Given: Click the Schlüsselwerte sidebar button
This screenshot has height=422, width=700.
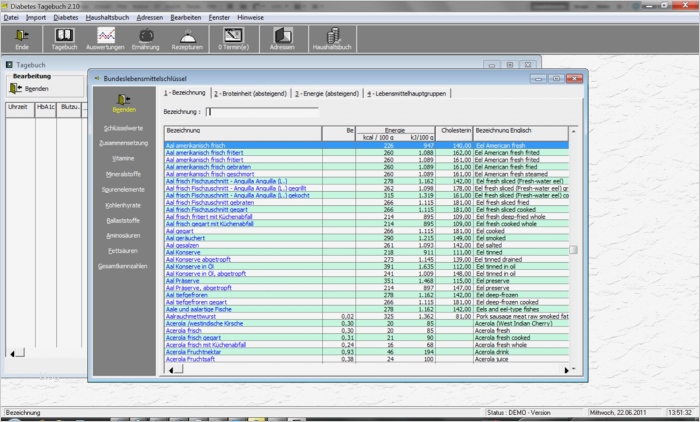Looking at the screenshot, I should coord(124,129).
